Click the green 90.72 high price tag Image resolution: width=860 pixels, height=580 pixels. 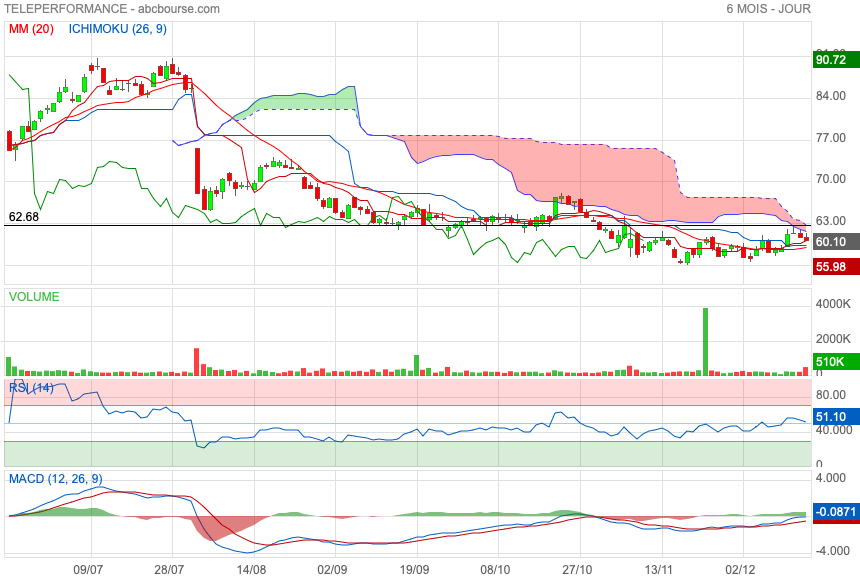click(x=836, y=59)
